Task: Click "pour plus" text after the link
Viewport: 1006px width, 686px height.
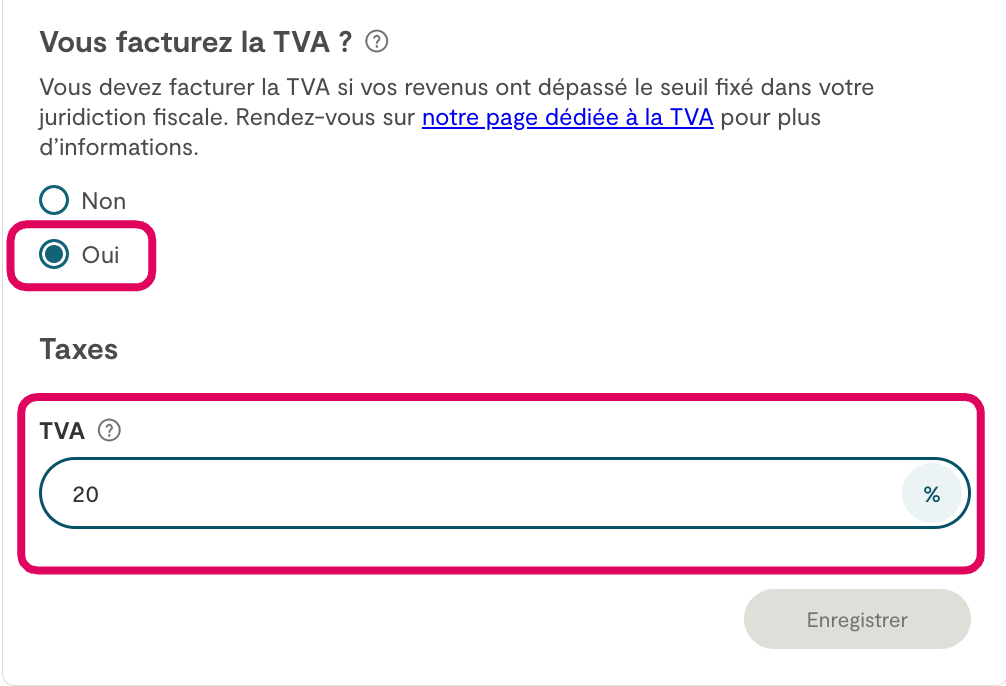Action: (770, 118)
